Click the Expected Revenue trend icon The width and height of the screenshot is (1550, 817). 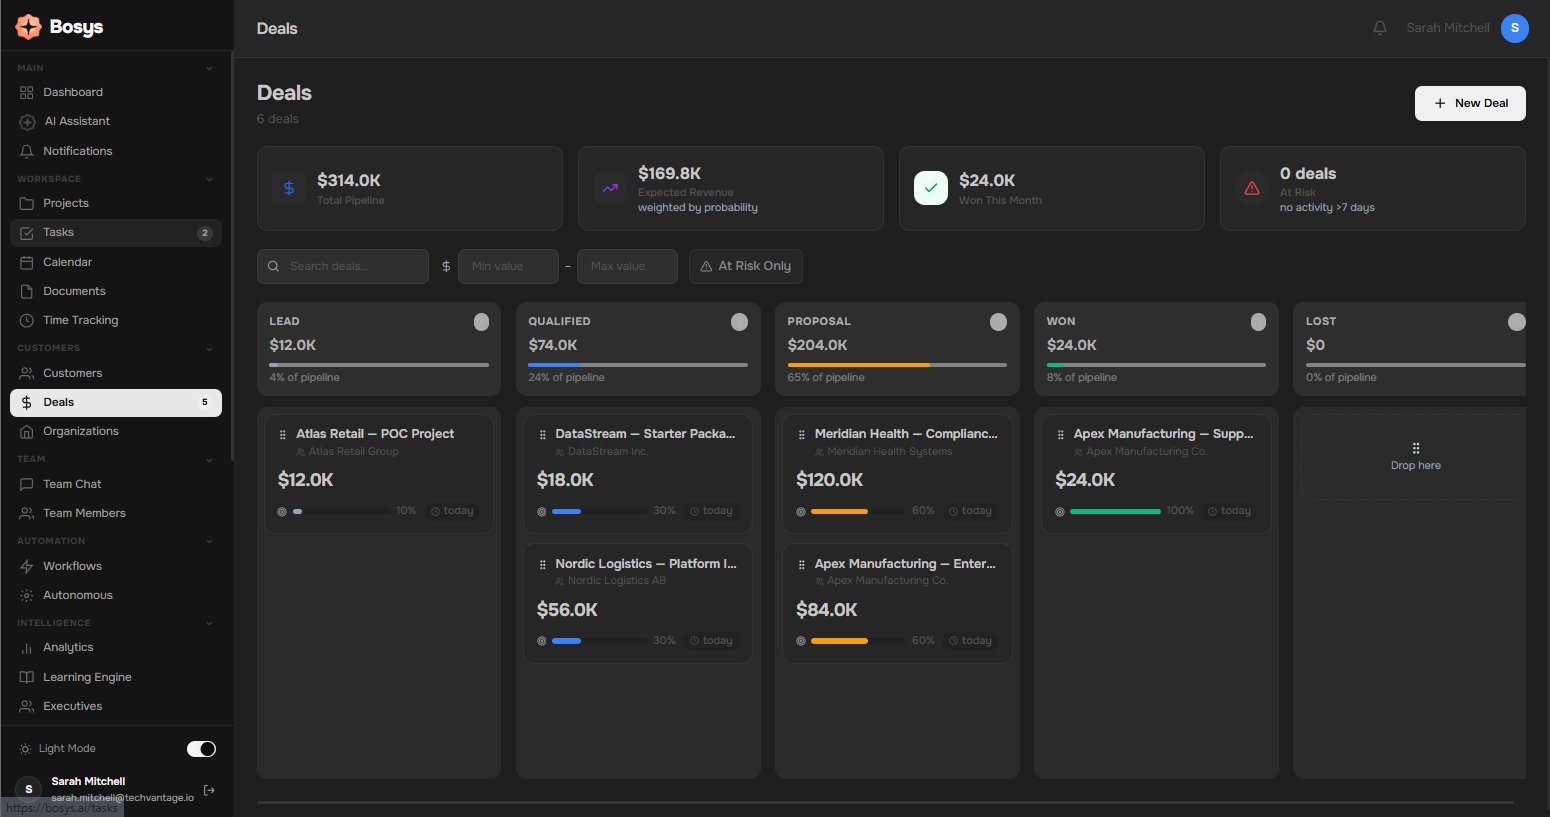[x=610, y=188]
